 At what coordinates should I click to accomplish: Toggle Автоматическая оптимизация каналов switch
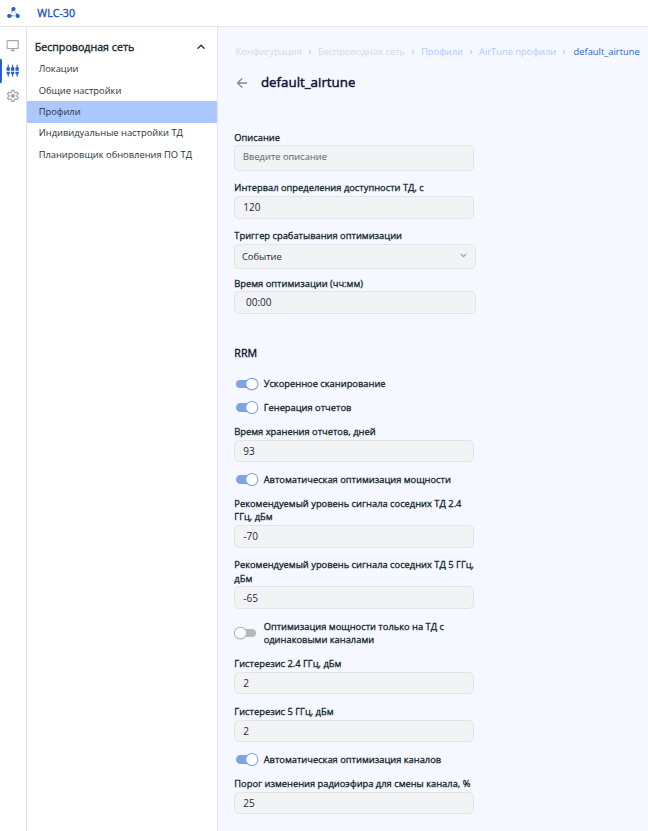pos(246,759)
